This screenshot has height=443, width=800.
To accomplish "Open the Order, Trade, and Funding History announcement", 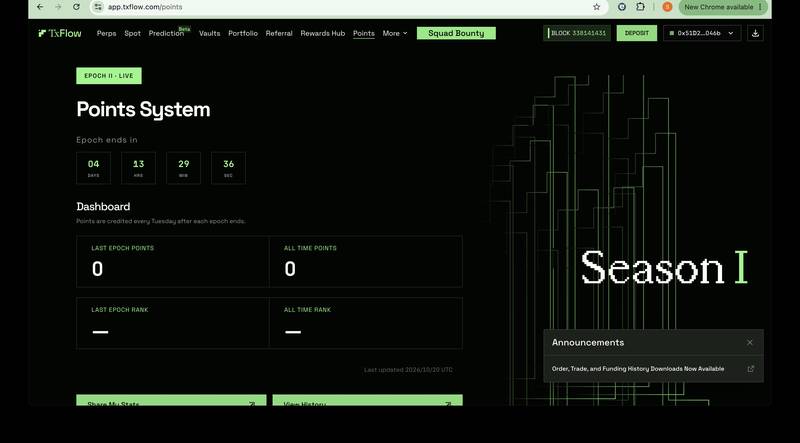I will click(638, 368).
